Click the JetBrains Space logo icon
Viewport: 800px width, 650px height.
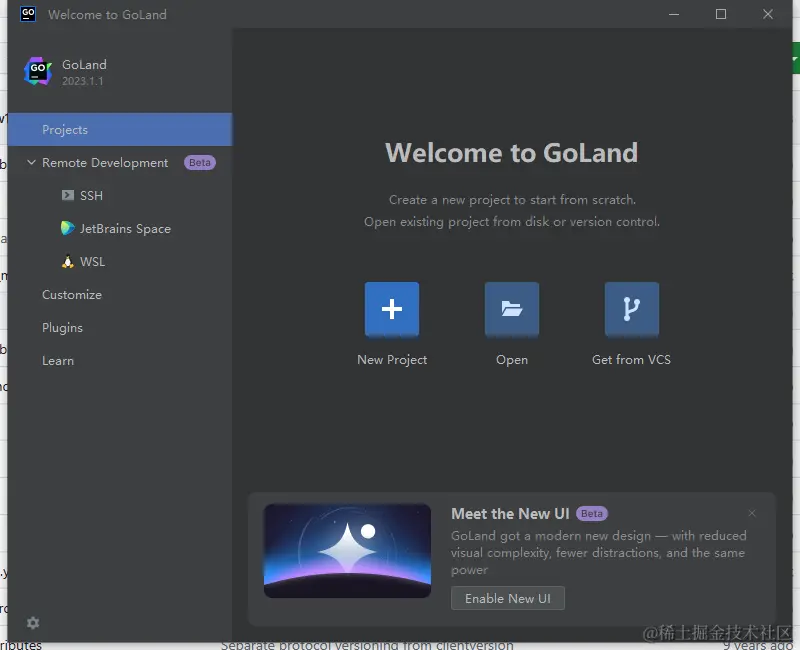point(68,228)
